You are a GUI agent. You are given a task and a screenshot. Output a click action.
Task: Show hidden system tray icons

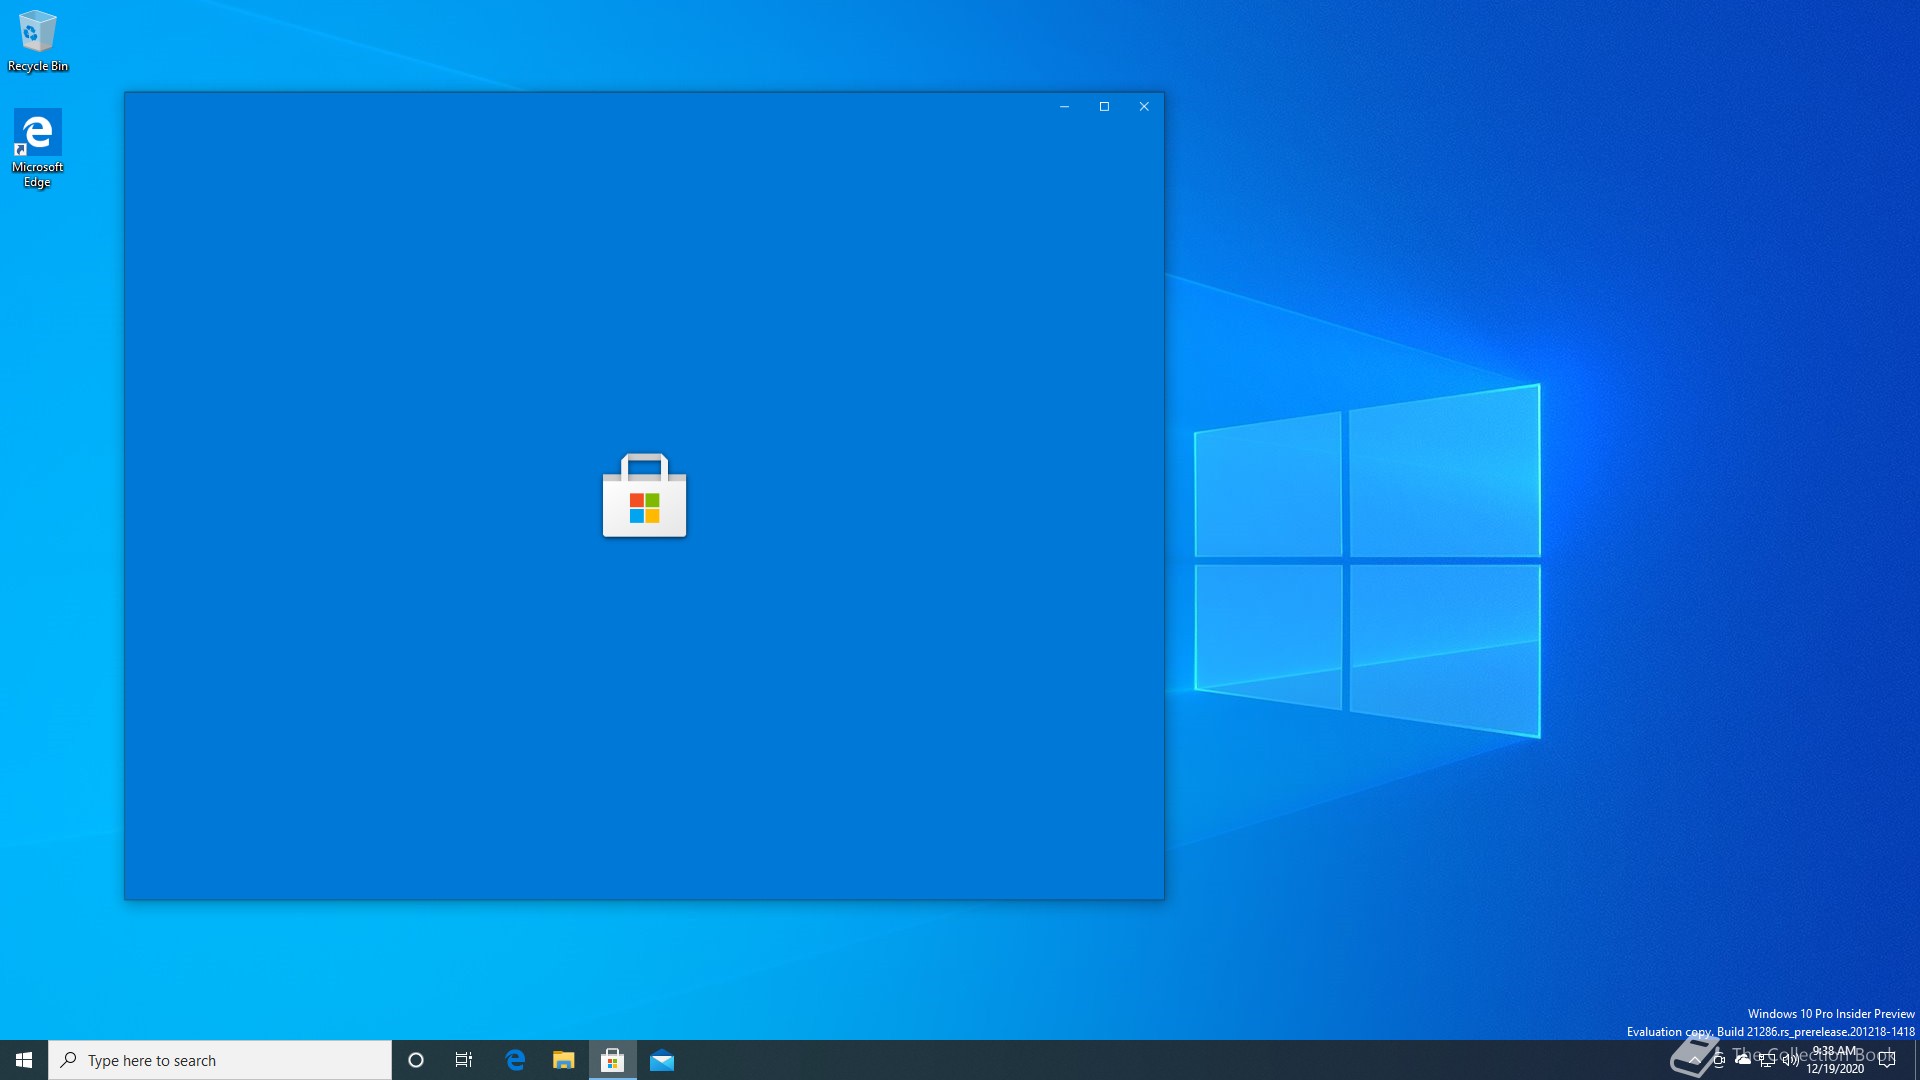pos(1695,1060)
